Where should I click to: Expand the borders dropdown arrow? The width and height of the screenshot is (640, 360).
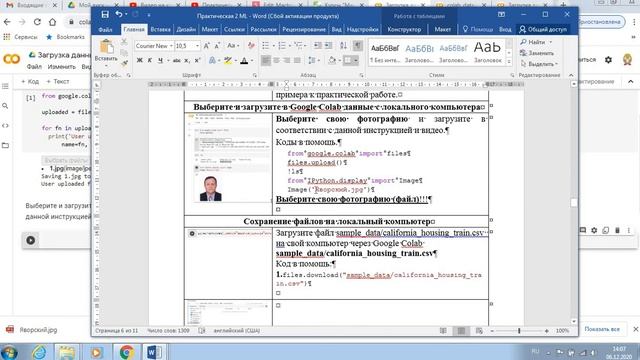click(356, 60)
